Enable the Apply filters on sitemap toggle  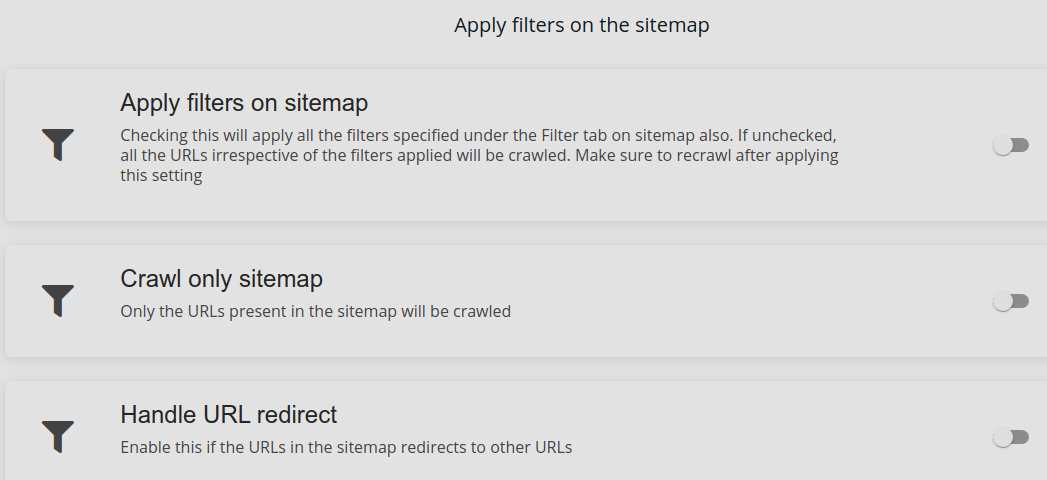(1011, 146)
